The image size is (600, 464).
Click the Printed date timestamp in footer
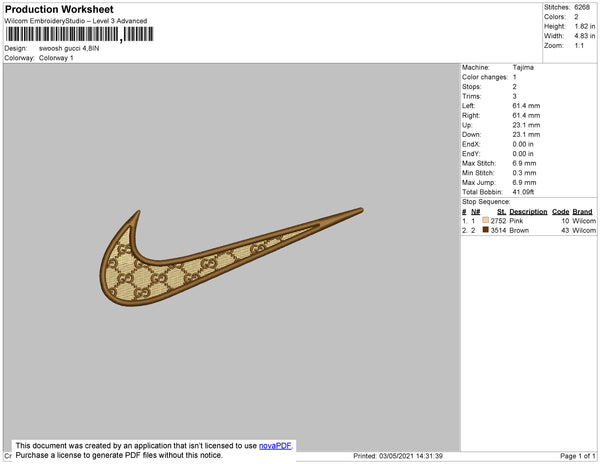tap(398, 456)
